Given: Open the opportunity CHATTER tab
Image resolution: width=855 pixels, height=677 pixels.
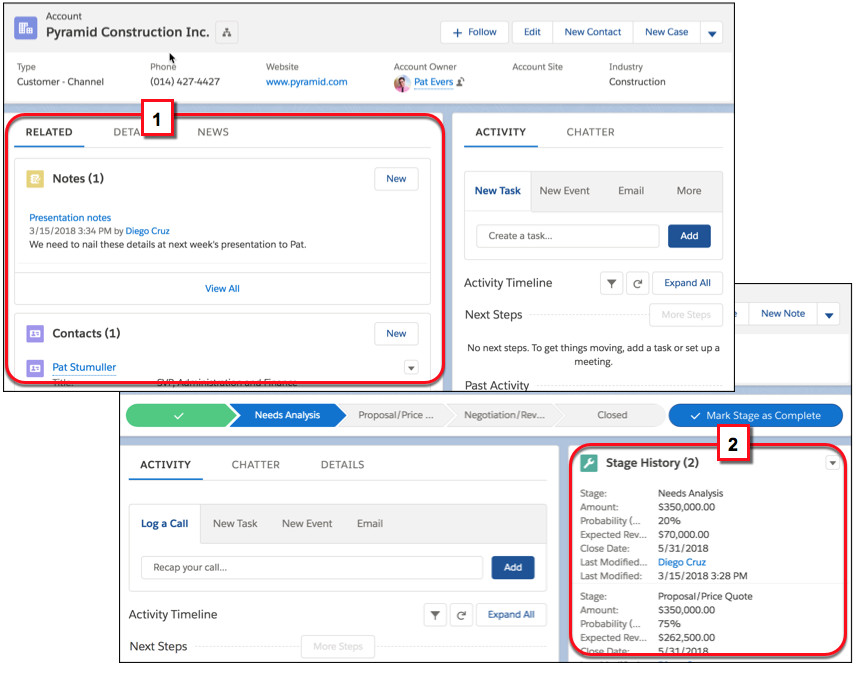Looking at the screenshot, I should [255, 465].
